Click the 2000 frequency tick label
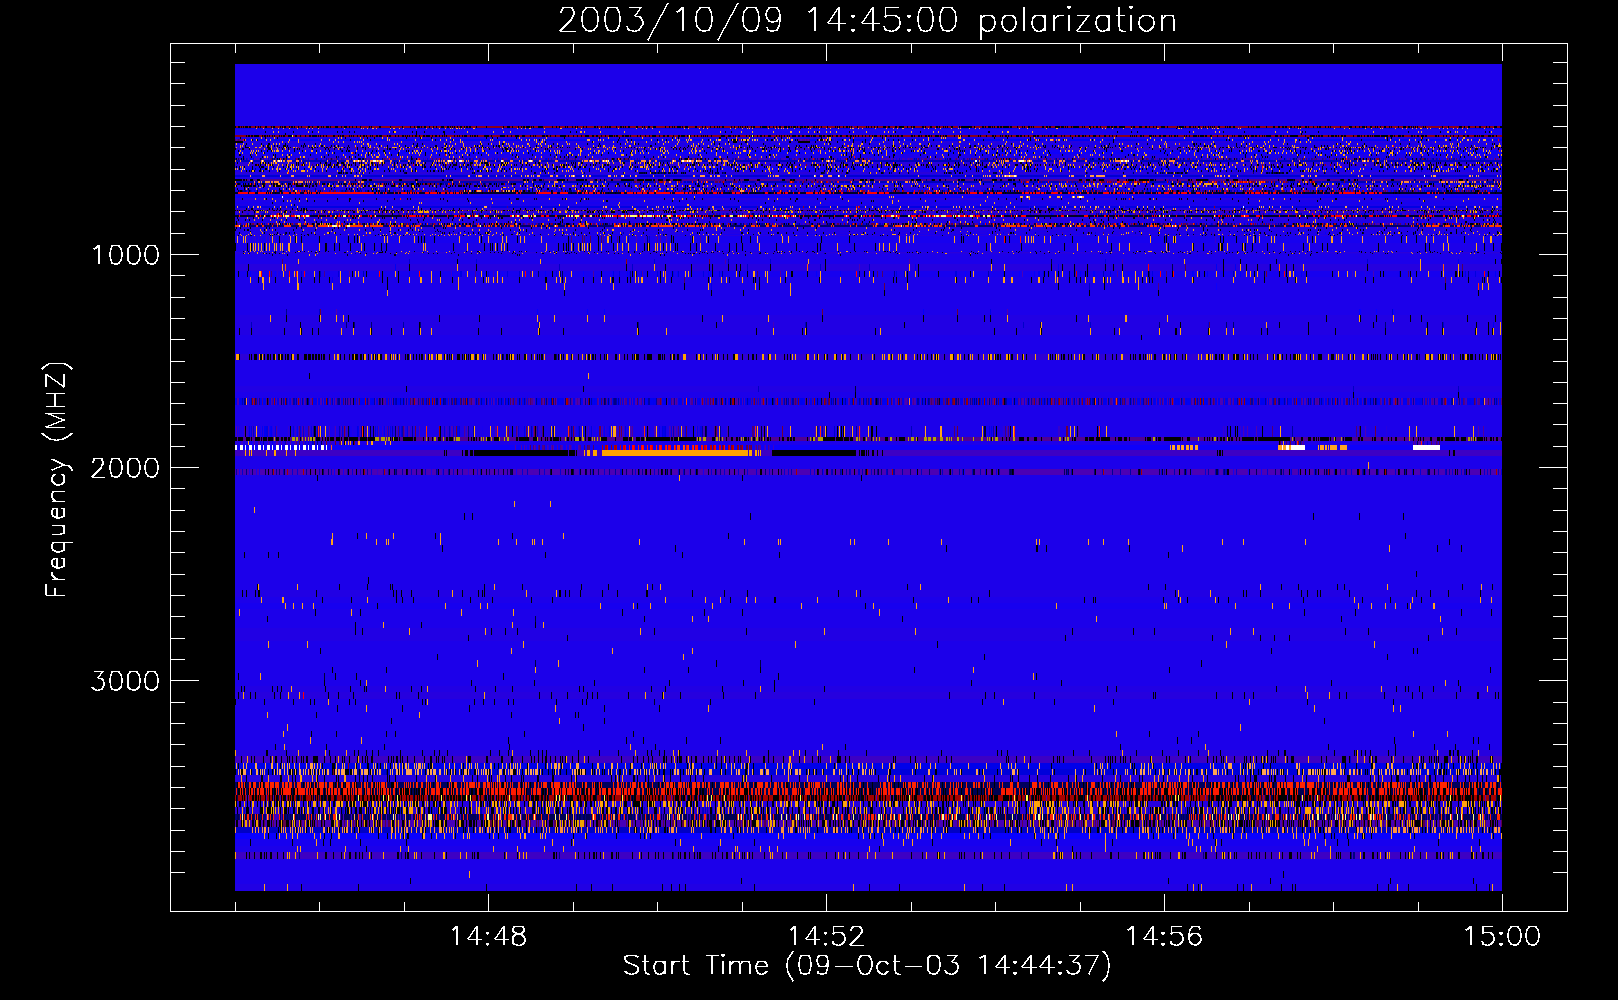 126,468
